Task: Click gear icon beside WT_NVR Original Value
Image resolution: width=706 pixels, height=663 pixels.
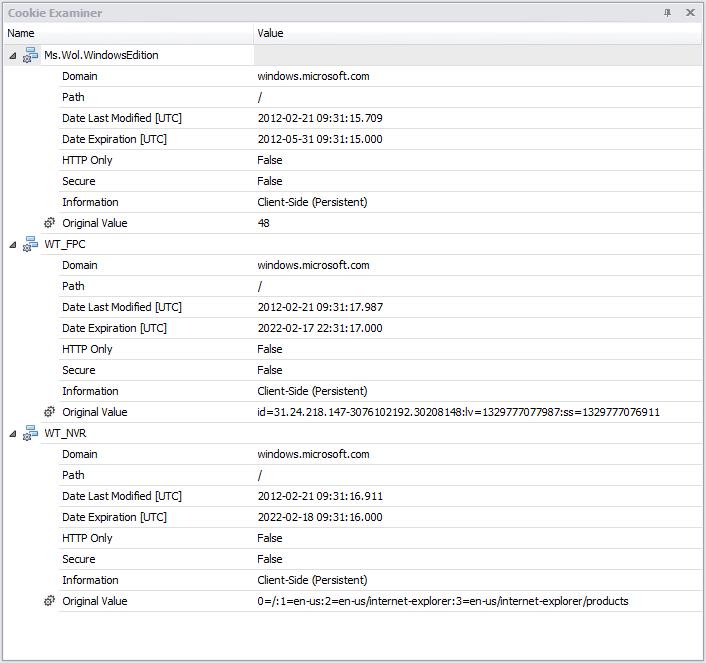Action: (49, 601)
